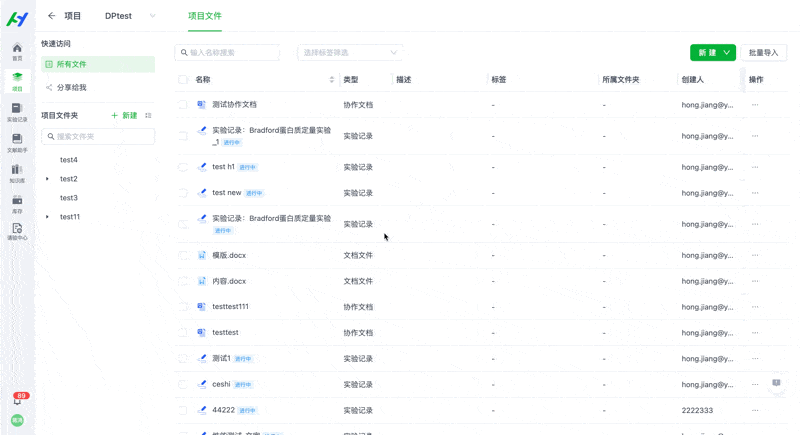800x435 pixels.
Task: Open the document 测试协作文档
Action: coord(234,105)
